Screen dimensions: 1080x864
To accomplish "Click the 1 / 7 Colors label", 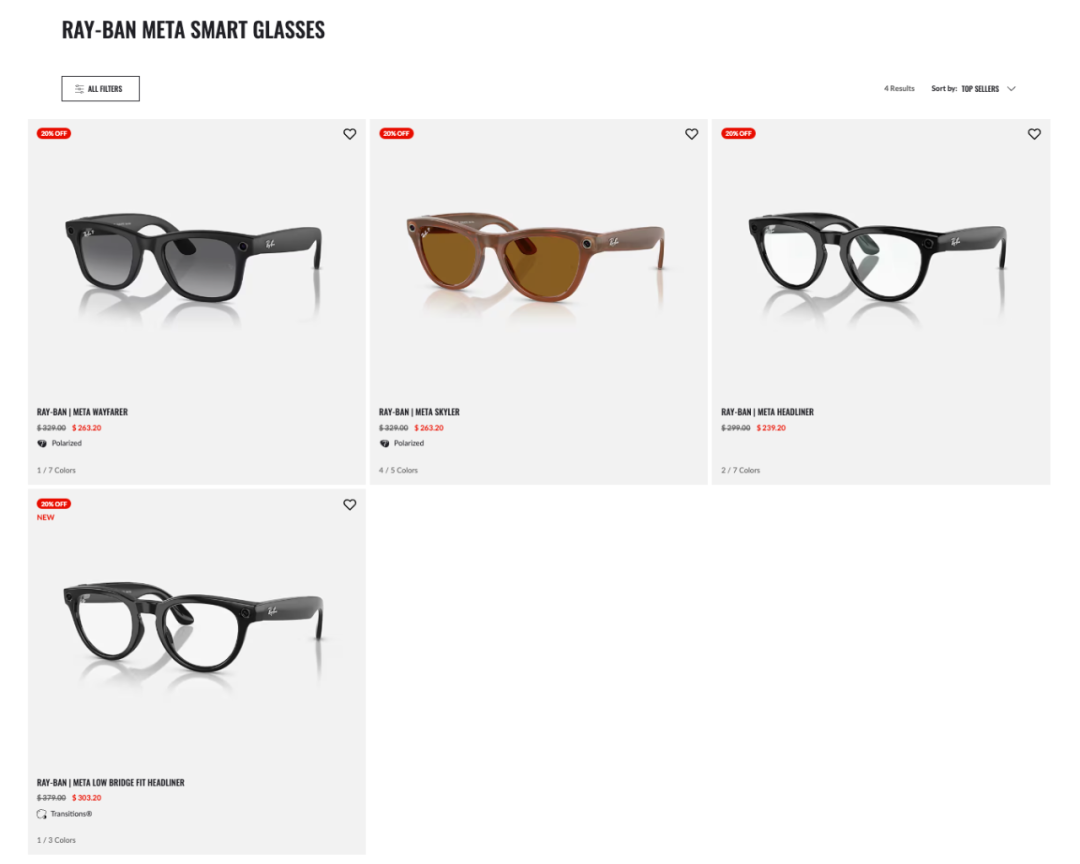I will pos(56,471).
